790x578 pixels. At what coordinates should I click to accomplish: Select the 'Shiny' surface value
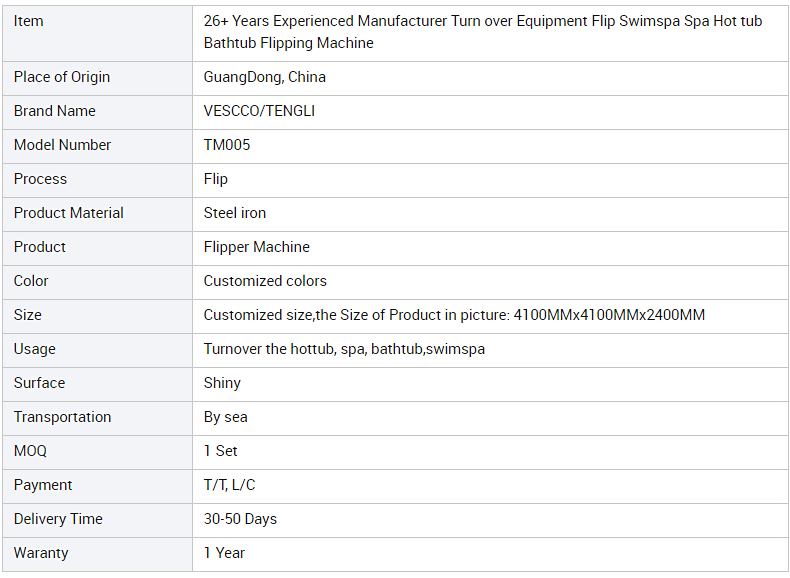click(x=222, y=383)
